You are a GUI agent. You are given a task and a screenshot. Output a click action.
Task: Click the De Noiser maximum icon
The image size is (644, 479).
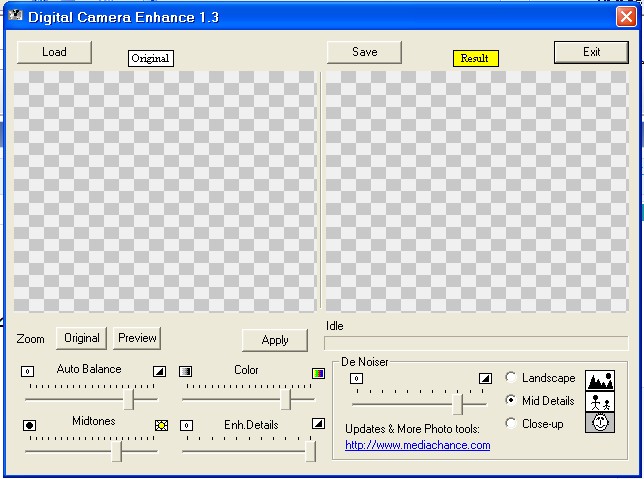click(x=485, y=379)
